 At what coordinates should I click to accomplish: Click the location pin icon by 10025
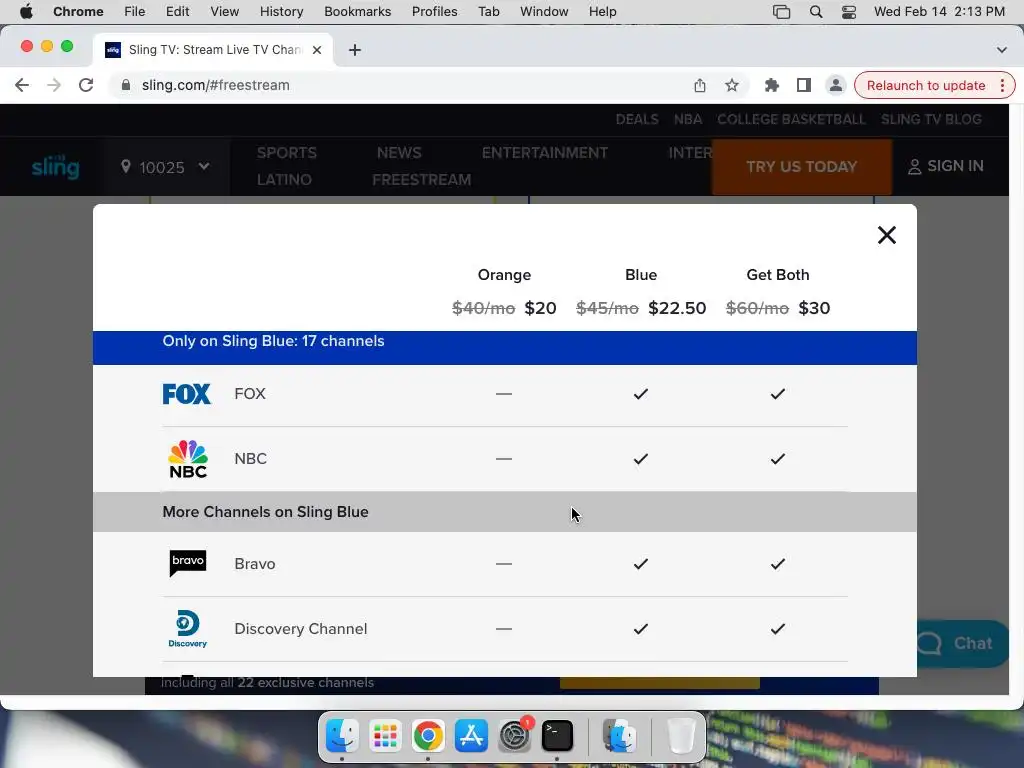(x=126, y=167)
